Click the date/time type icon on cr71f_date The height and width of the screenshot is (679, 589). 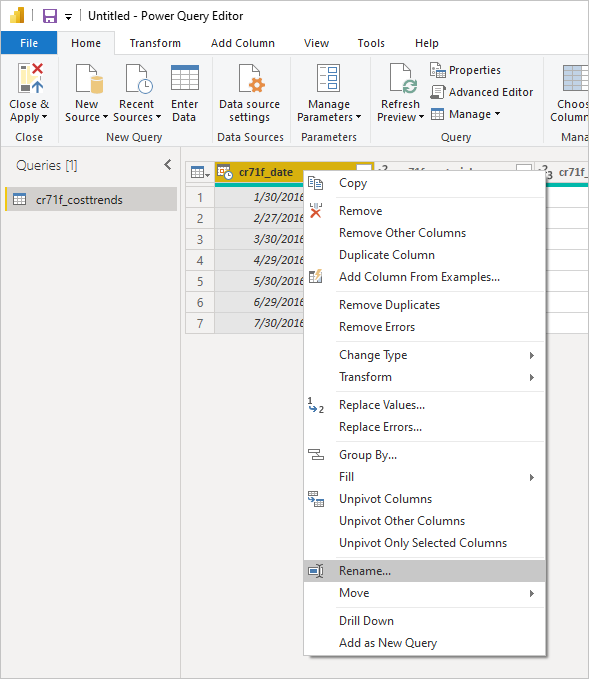pos(225,172)
